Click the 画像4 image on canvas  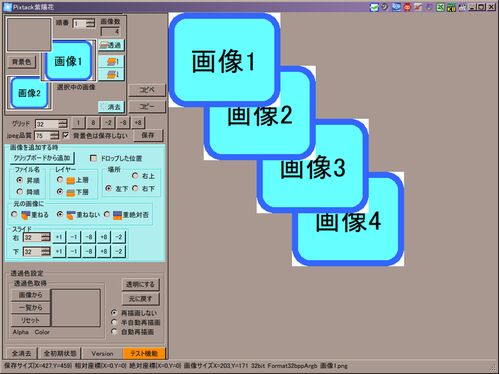(x=348, y=219)
